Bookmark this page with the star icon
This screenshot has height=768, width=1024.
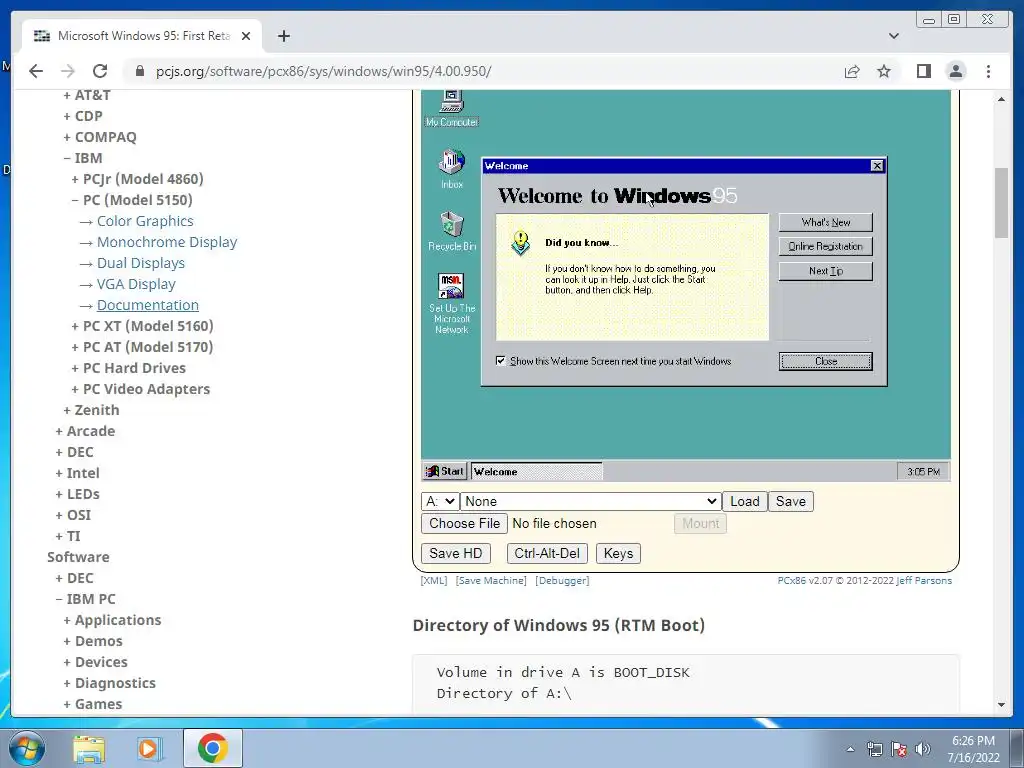[x=884, y=71]
